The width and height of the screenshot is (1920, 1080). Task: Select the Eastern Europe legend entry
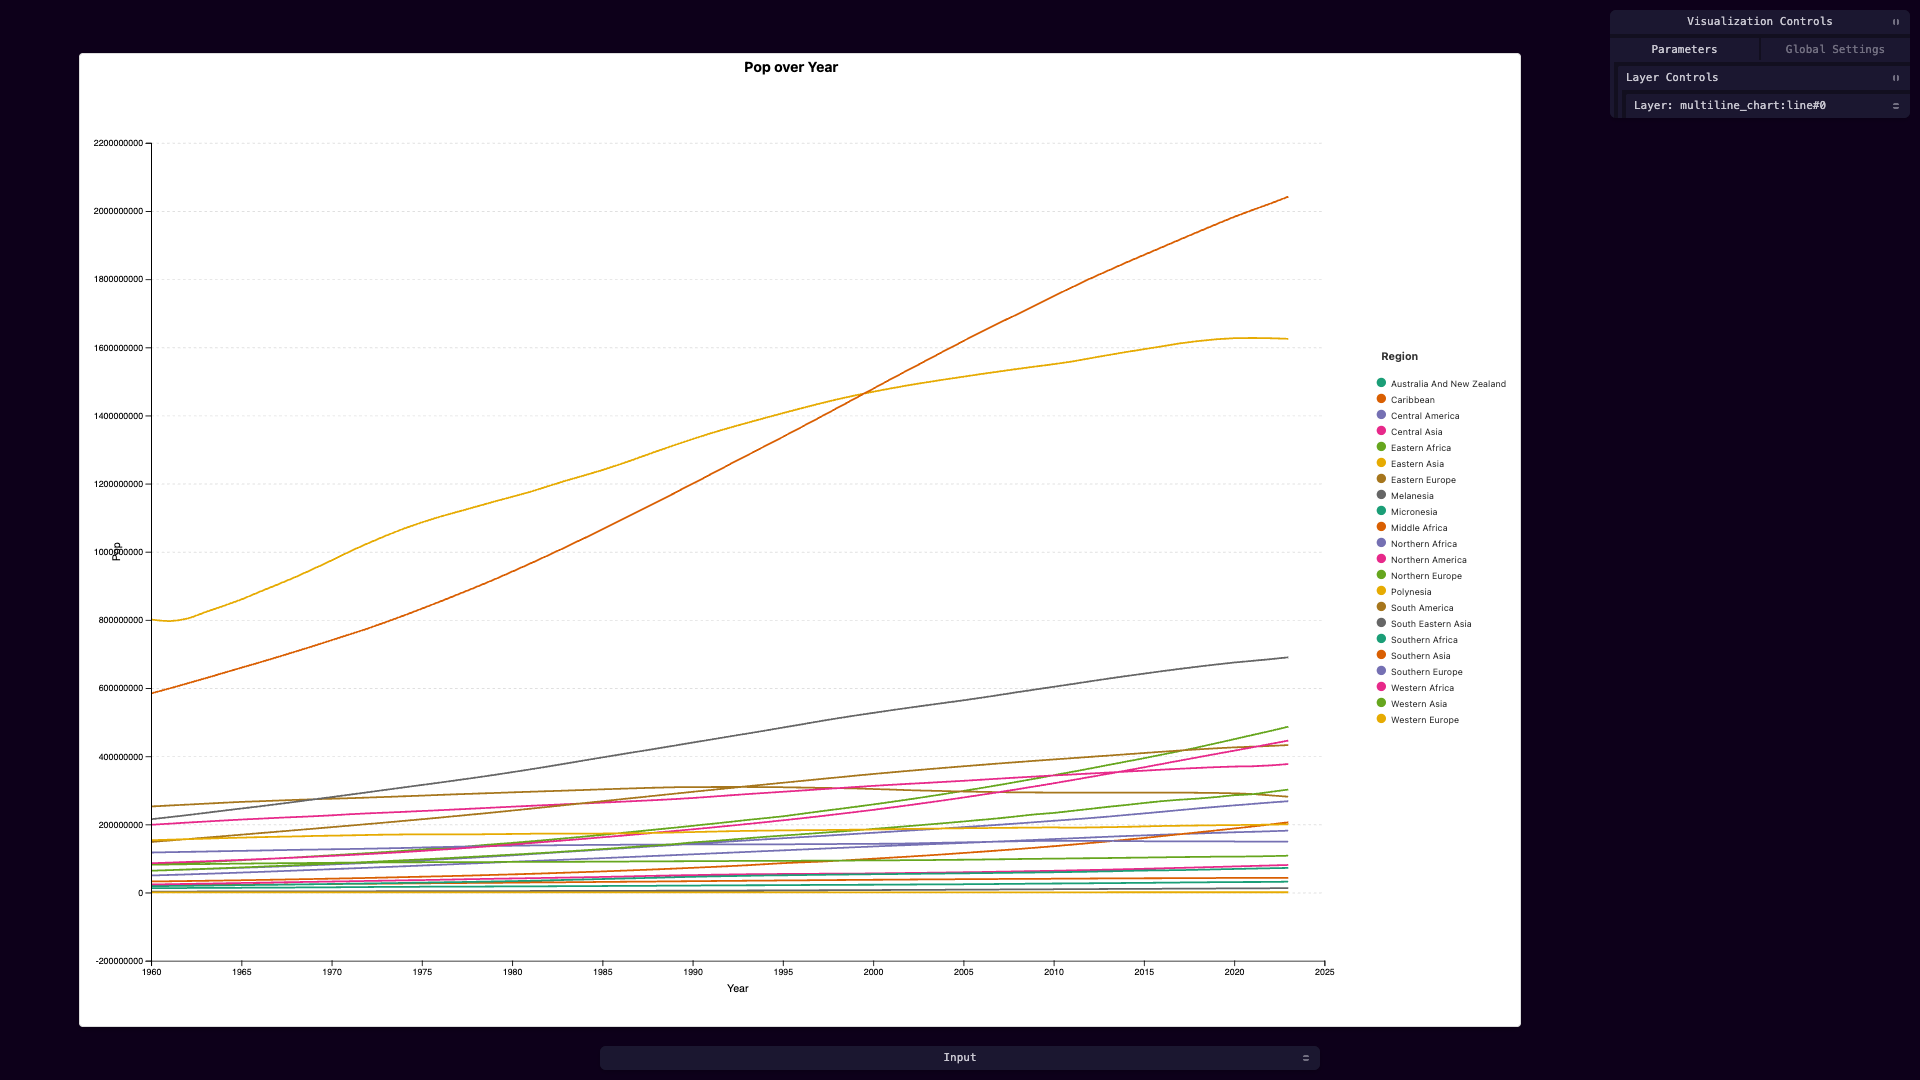(x=1416, y=480)
